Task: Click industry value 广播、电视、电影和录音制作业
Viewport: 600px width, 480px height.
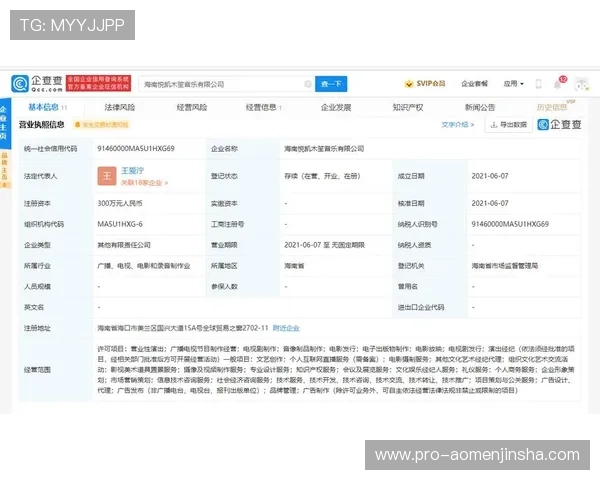Action: (x=144, y=266)
